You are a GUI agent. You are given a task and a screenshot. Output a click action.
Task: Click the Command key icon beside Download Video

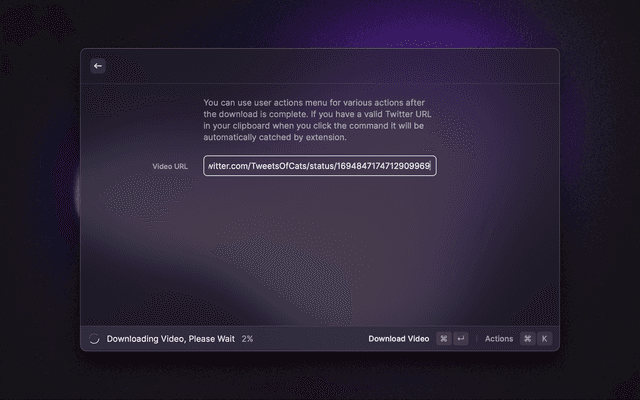coord(444,339)
